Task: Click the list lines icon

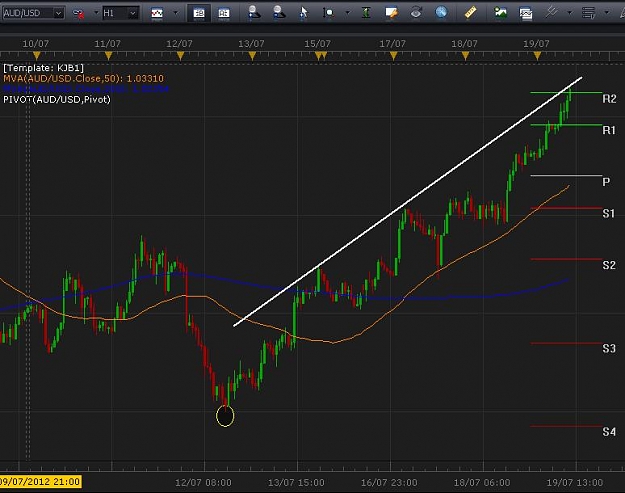Action: click(x=588, y=13)
